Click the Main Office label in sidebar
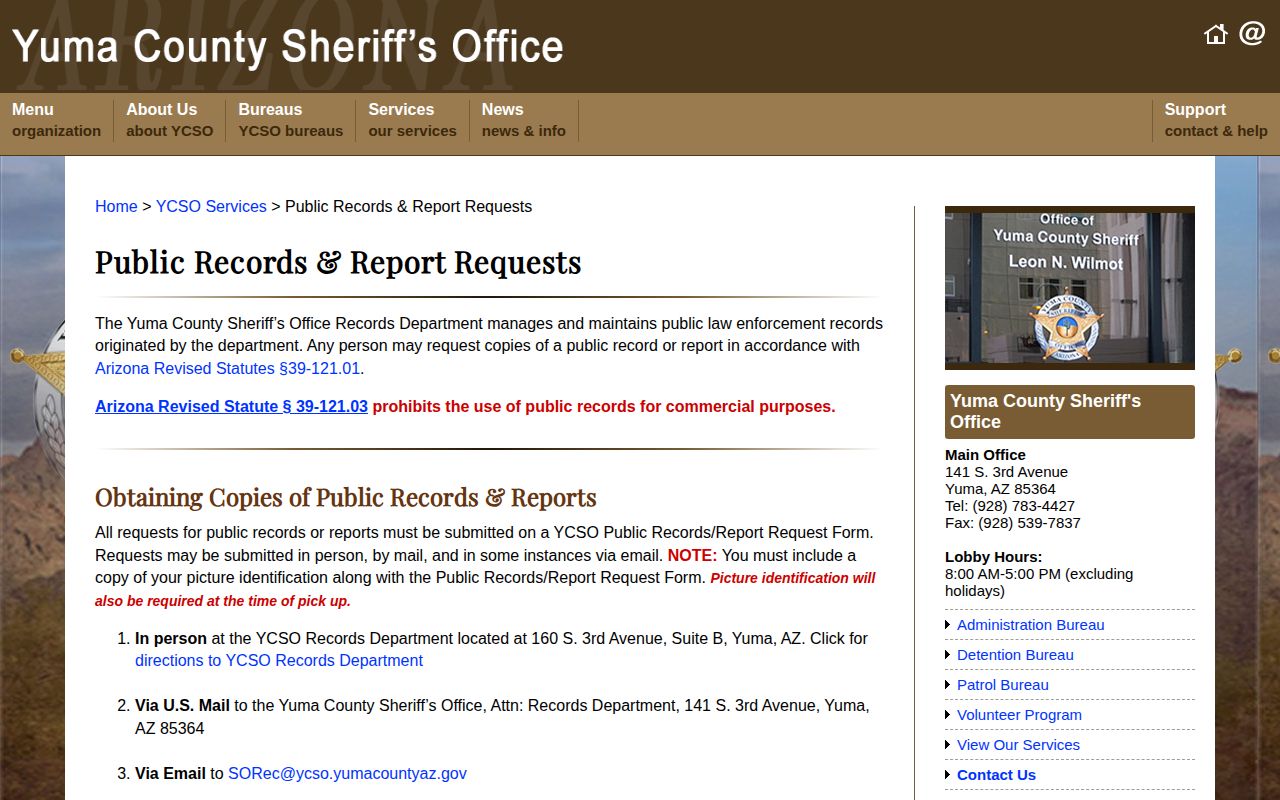 (985, 455)
